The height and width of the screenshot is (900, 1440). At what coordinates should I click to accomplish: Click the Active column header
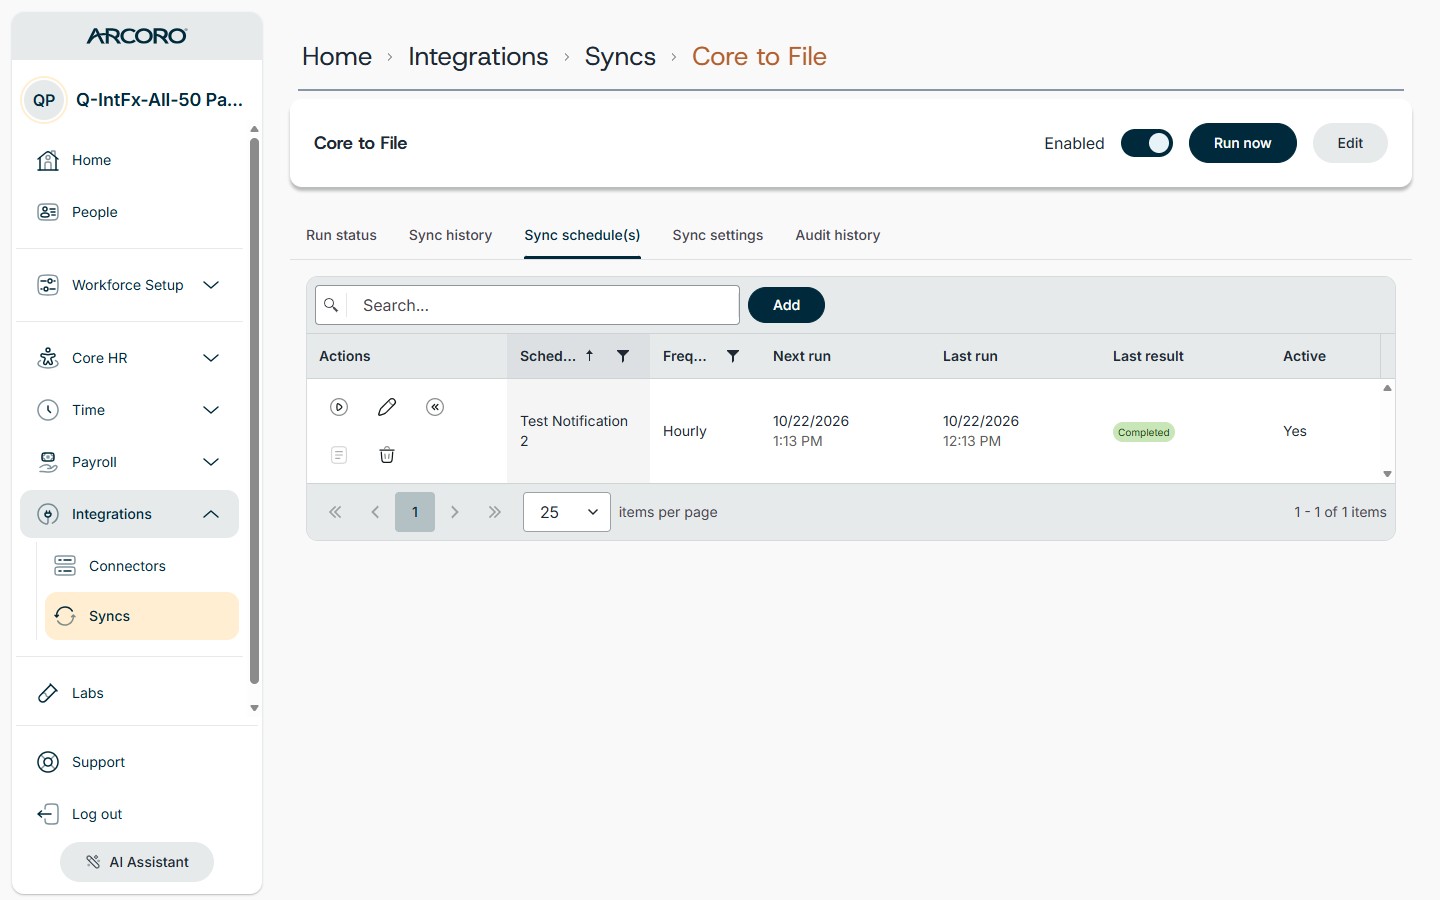tap(1304, 356)
